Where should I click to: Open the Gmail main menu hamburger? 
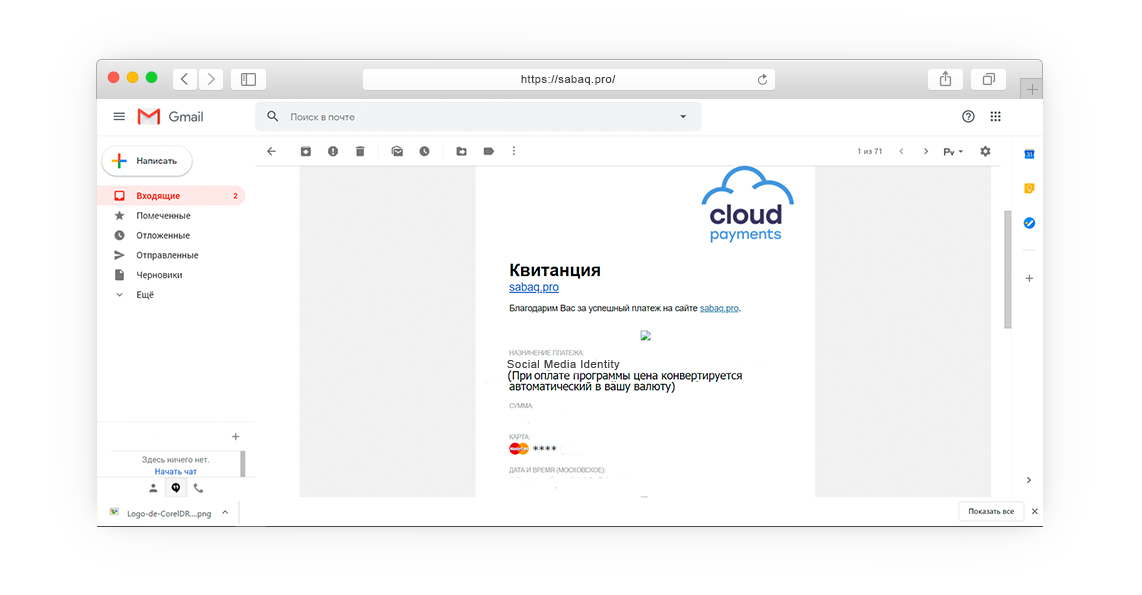click(119, 117)
